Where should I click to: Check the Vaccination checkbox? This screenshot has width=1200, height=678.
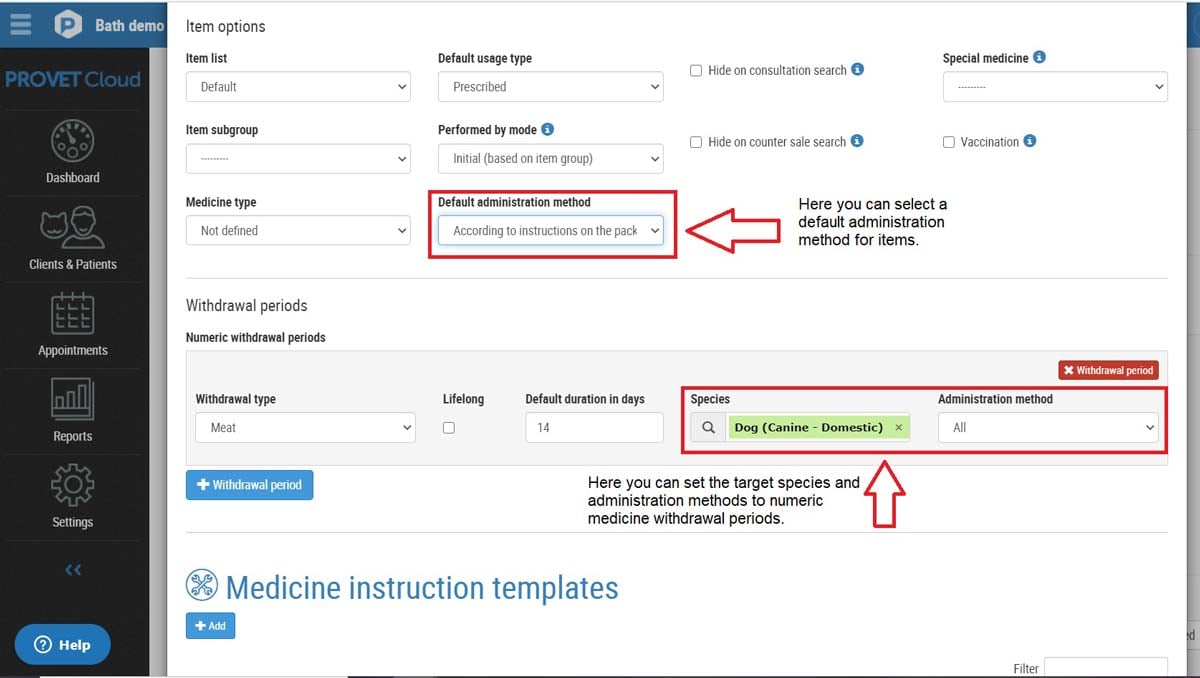point(949,142)
